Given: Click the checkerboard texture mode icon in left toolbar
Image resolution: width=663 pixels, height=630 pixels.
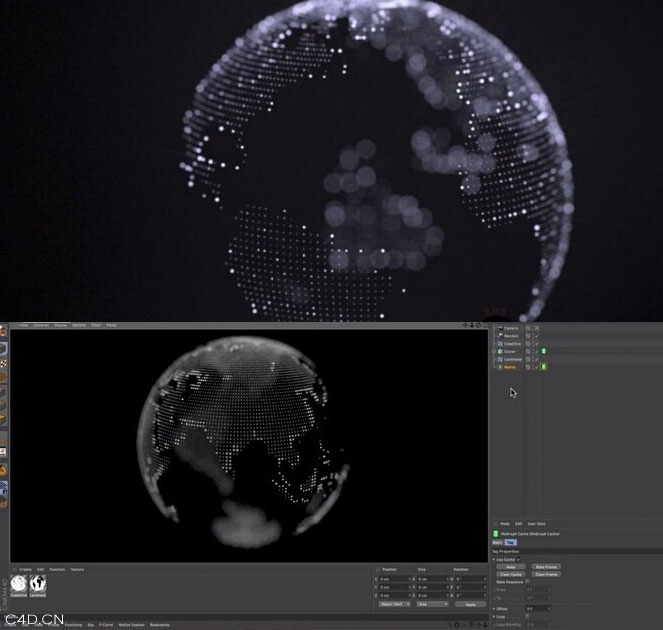Looking at the screenshot, I should [3, 364].
